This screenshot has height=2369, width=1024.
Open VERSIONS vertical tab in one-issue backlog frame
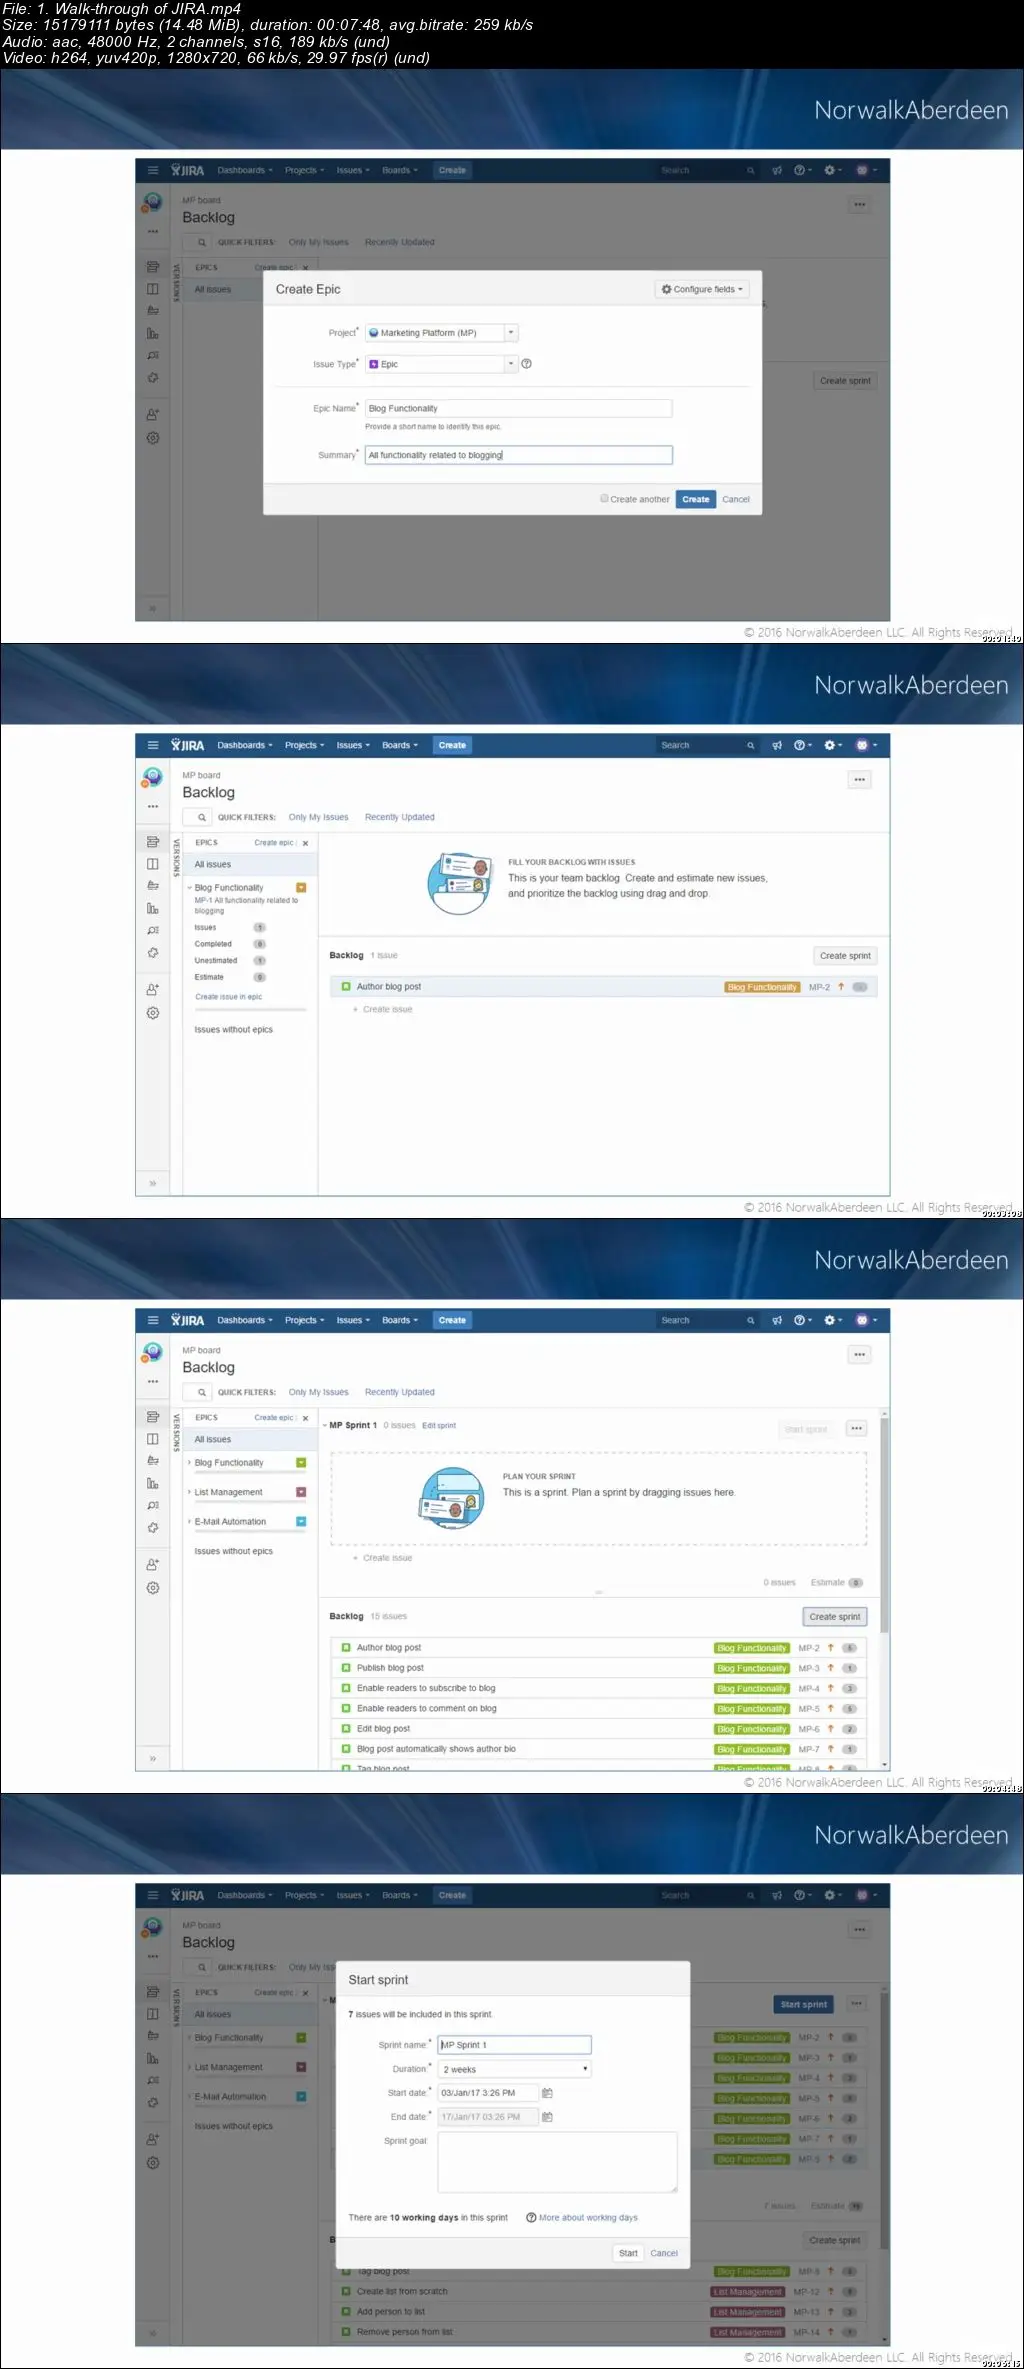coord(176,859)
